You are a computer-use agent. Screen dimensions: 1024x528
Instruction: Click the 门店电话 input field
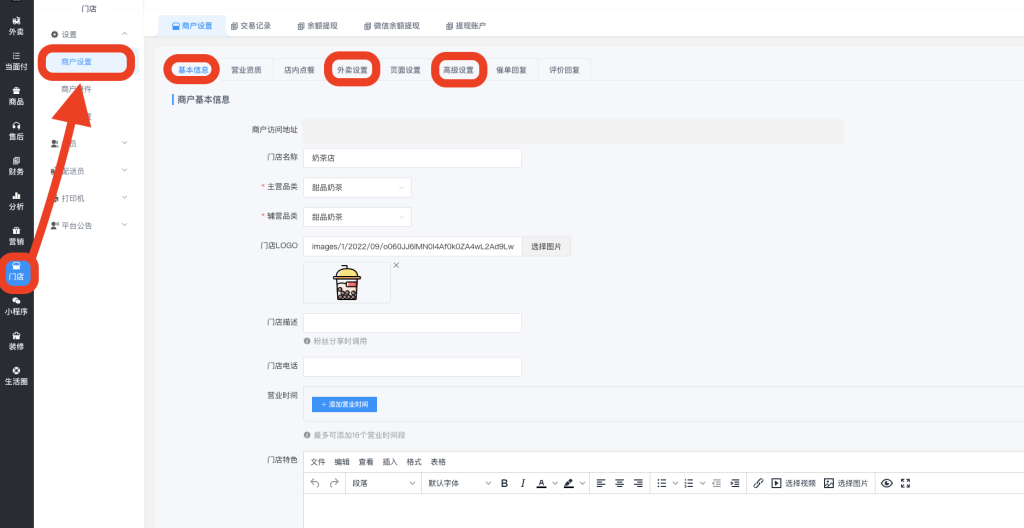(x=412, y=367)
